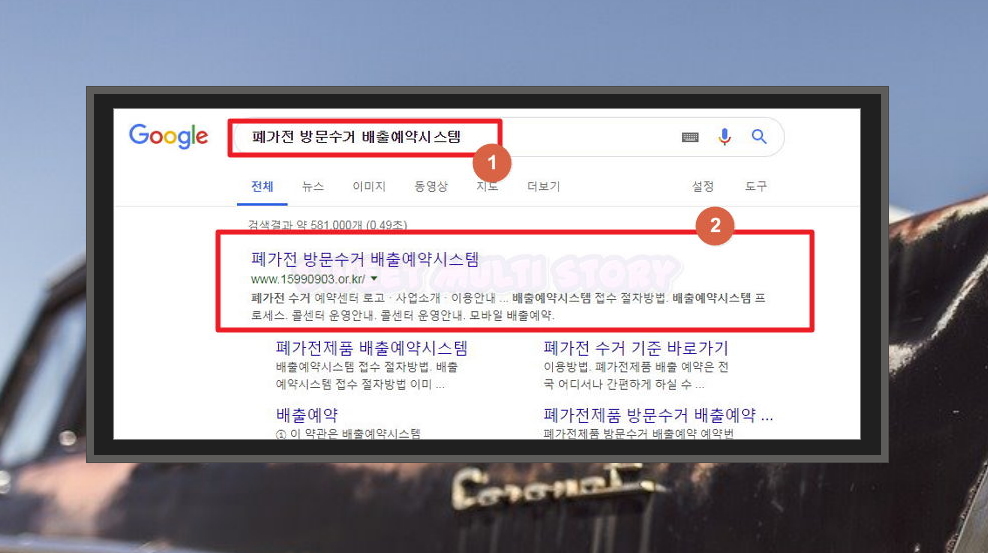The height and width of the screenshot is (553, 988).
Task: Open the 폐가전제품 배출예약시스템 sitelink
Action: tap(372, 348)
